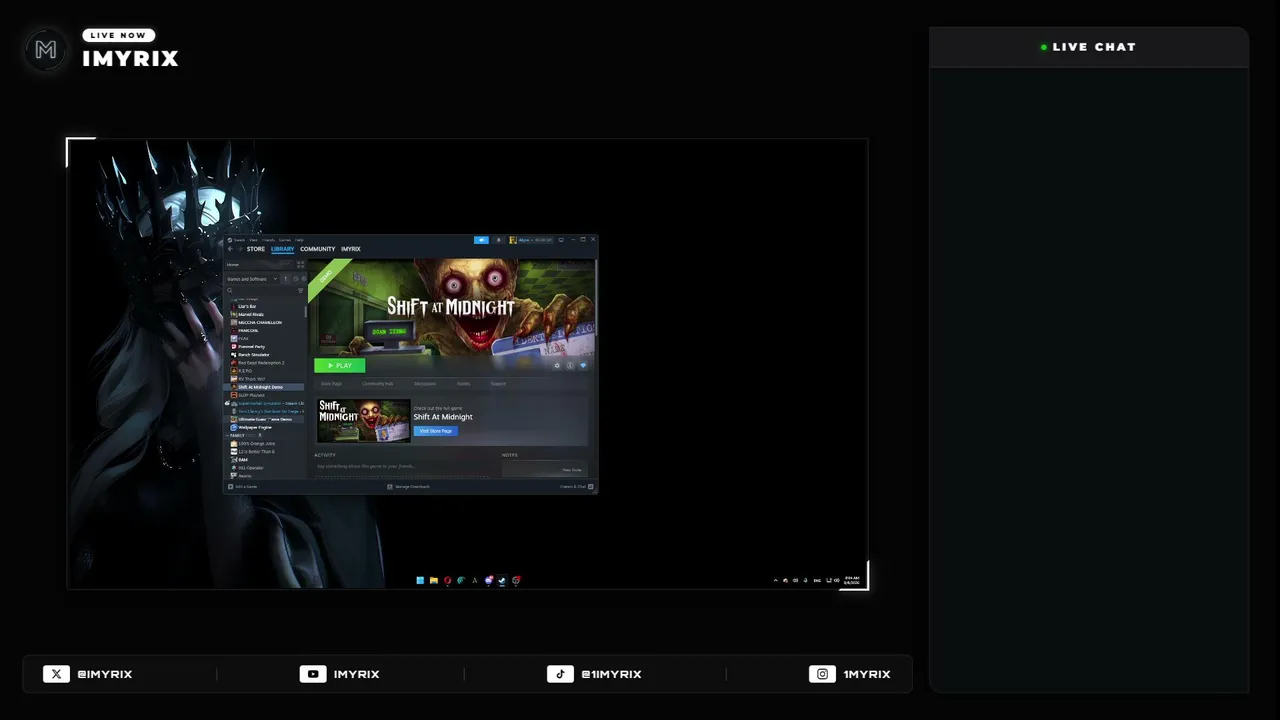Open the YouTube icon for IMYRIX

[x=313, y=674]
